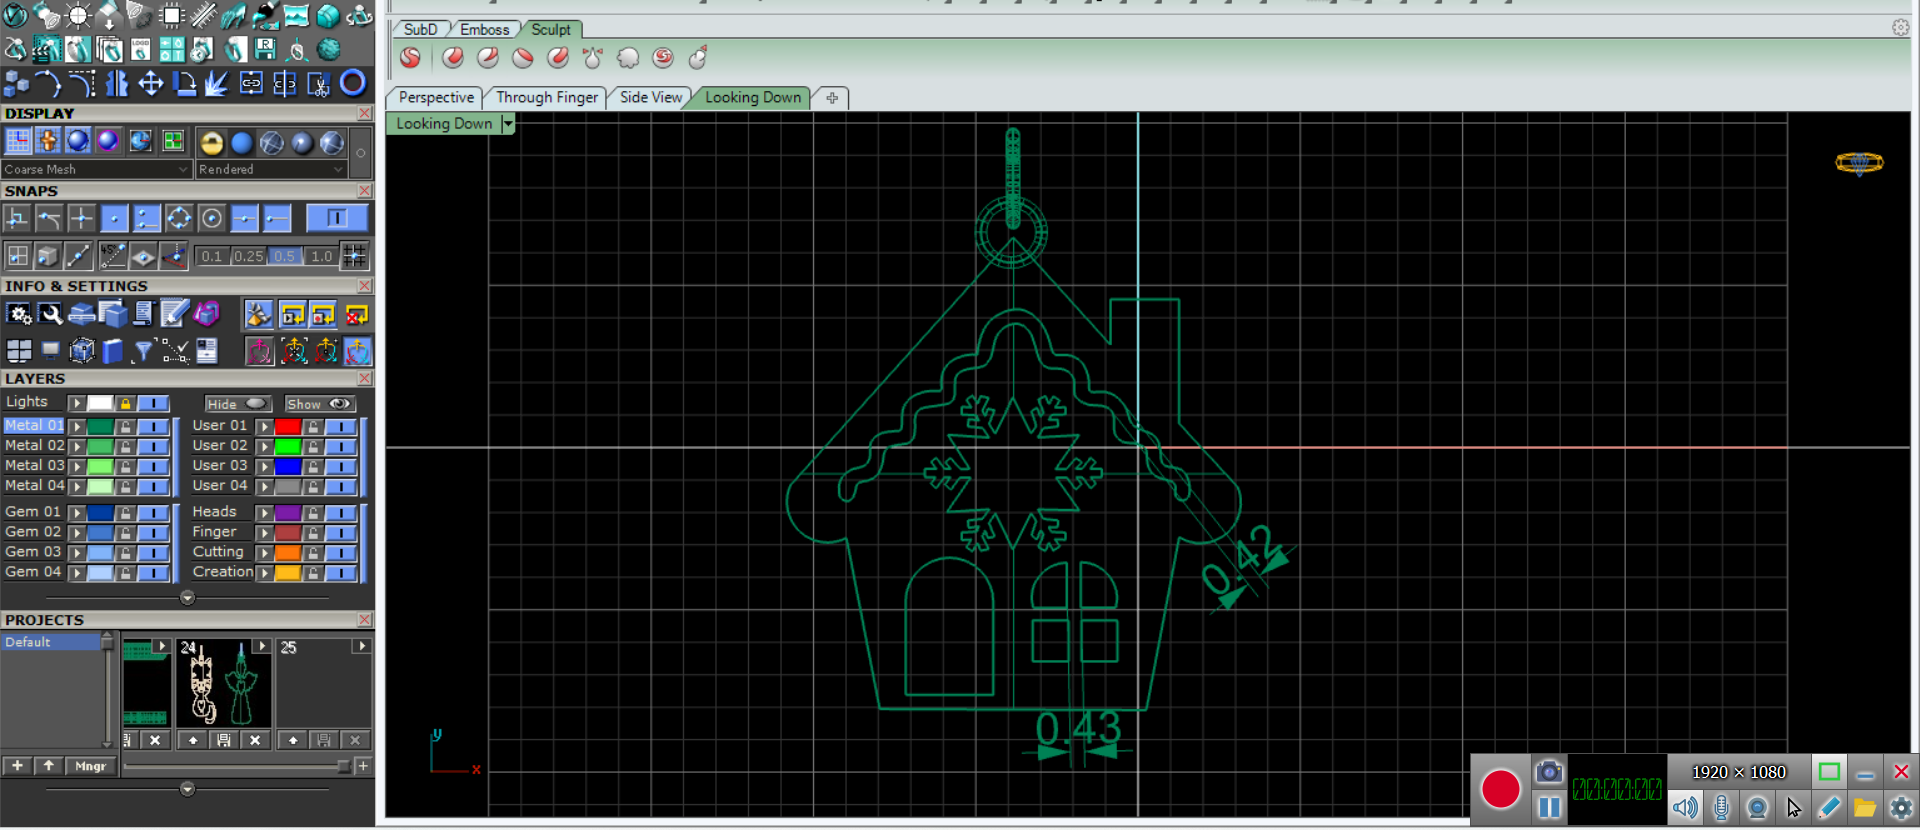Open the Looking Down viewport dropdown arrow
1920x830 pixels.
click(x=508, y=124)
